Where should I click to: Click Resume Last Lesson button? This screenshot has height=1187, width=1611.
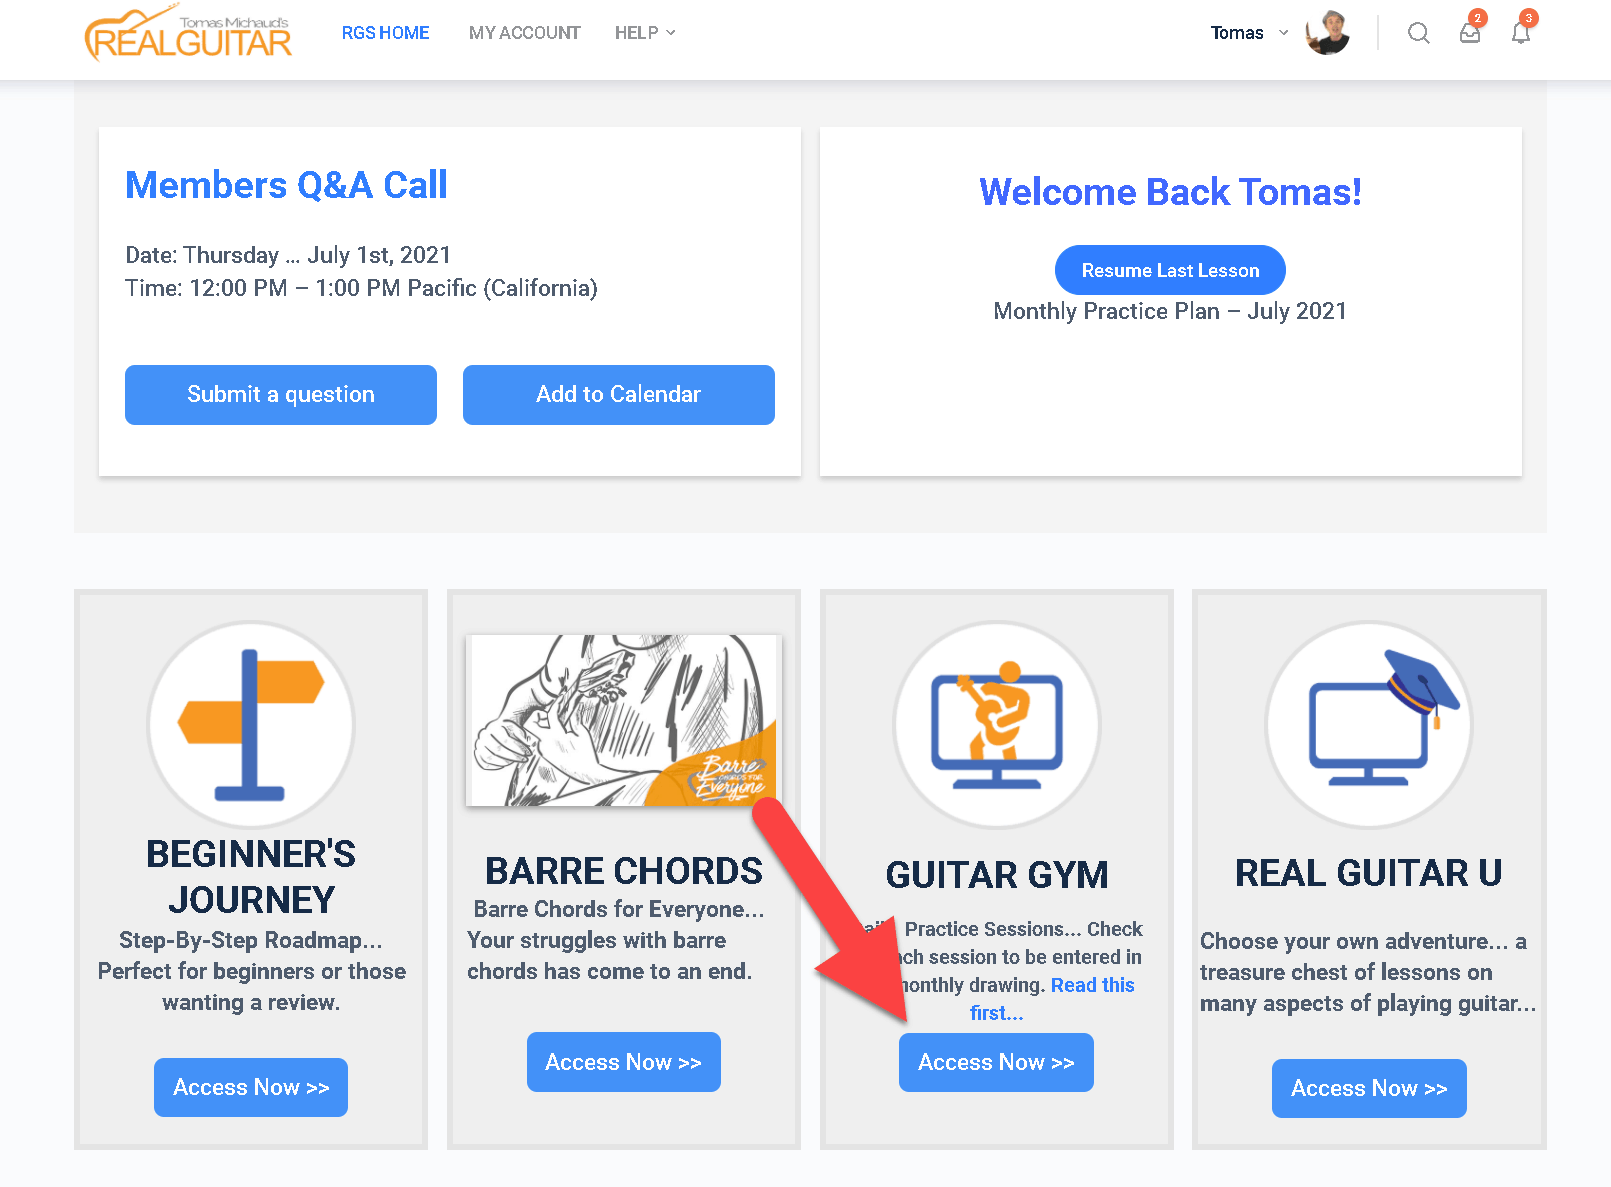[1170, 271]
